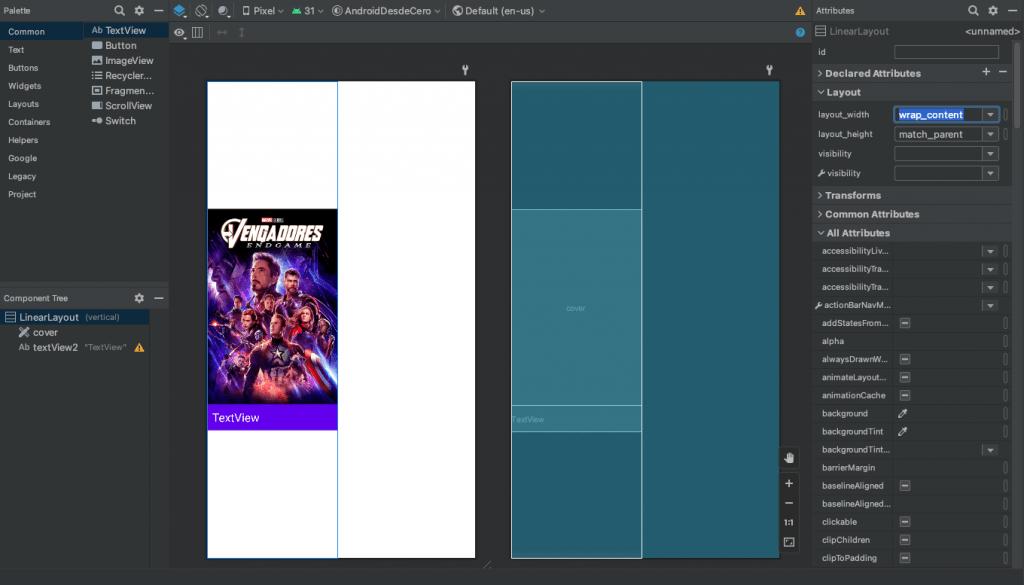Open Palette settings gear
The height and width of the screenshot is (585, 1024).
[x=139, y=10]
